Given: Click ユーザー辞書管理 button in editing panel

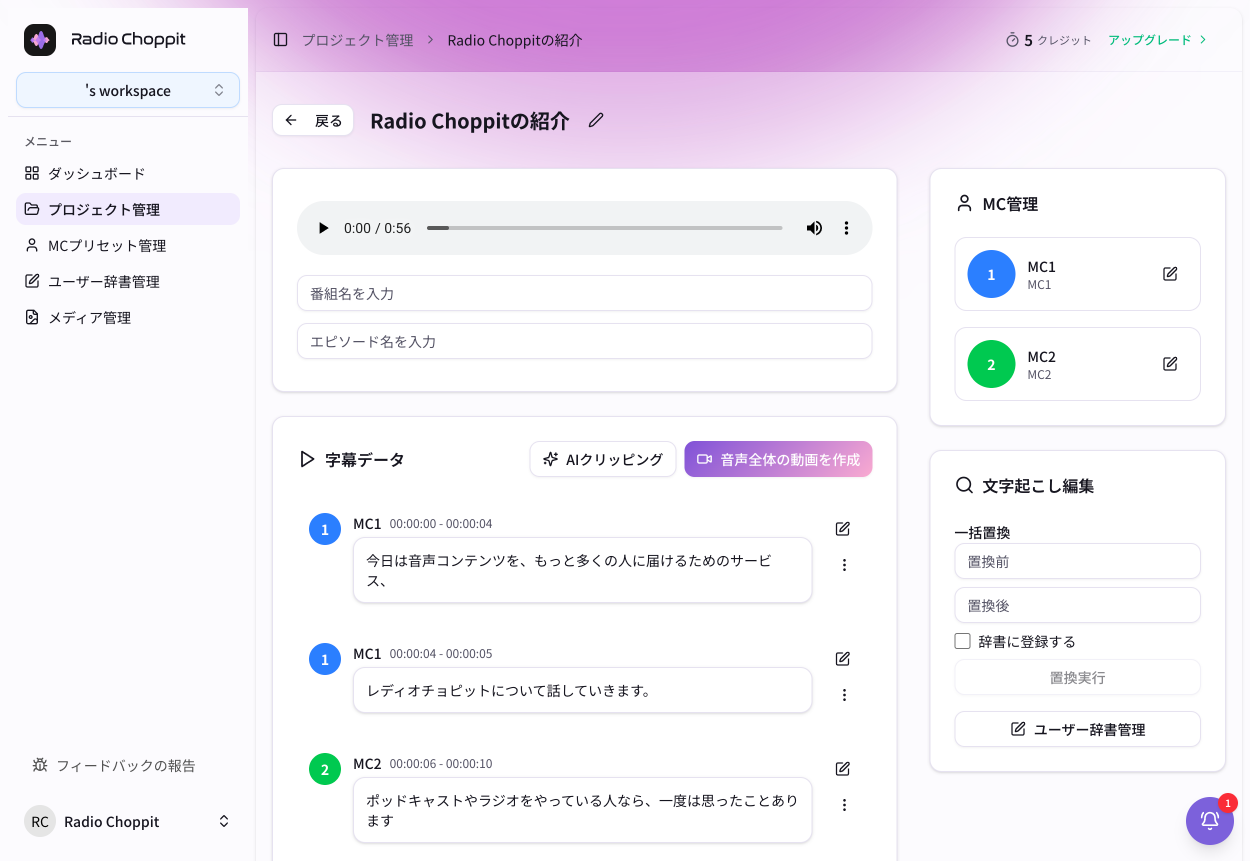Looking at the screenshot, I should 1077,729.
